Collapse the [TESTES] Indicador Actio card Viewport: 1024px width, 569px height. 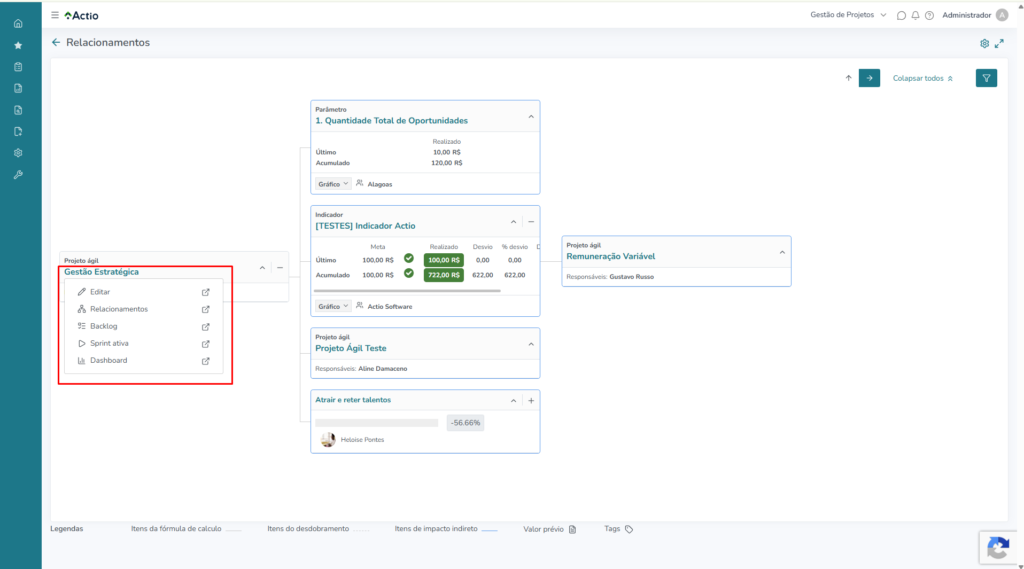(x=513, y=222)
